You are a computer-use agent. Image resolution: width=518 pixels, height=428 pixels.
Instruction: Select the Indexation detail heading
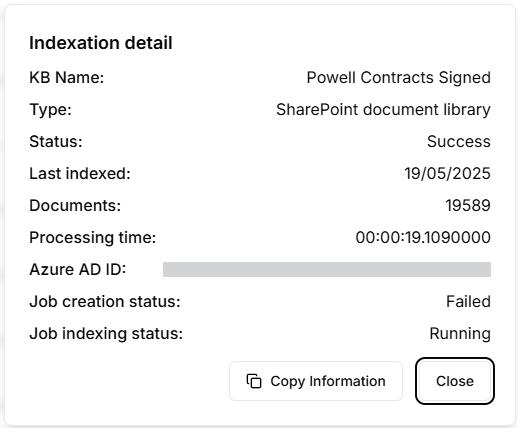point(101,43)
